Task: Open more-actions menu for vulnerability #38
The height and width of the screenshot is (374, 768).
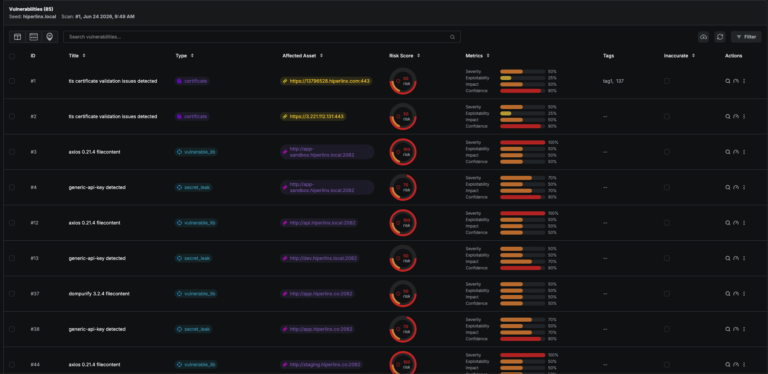Action: [744, 329]
